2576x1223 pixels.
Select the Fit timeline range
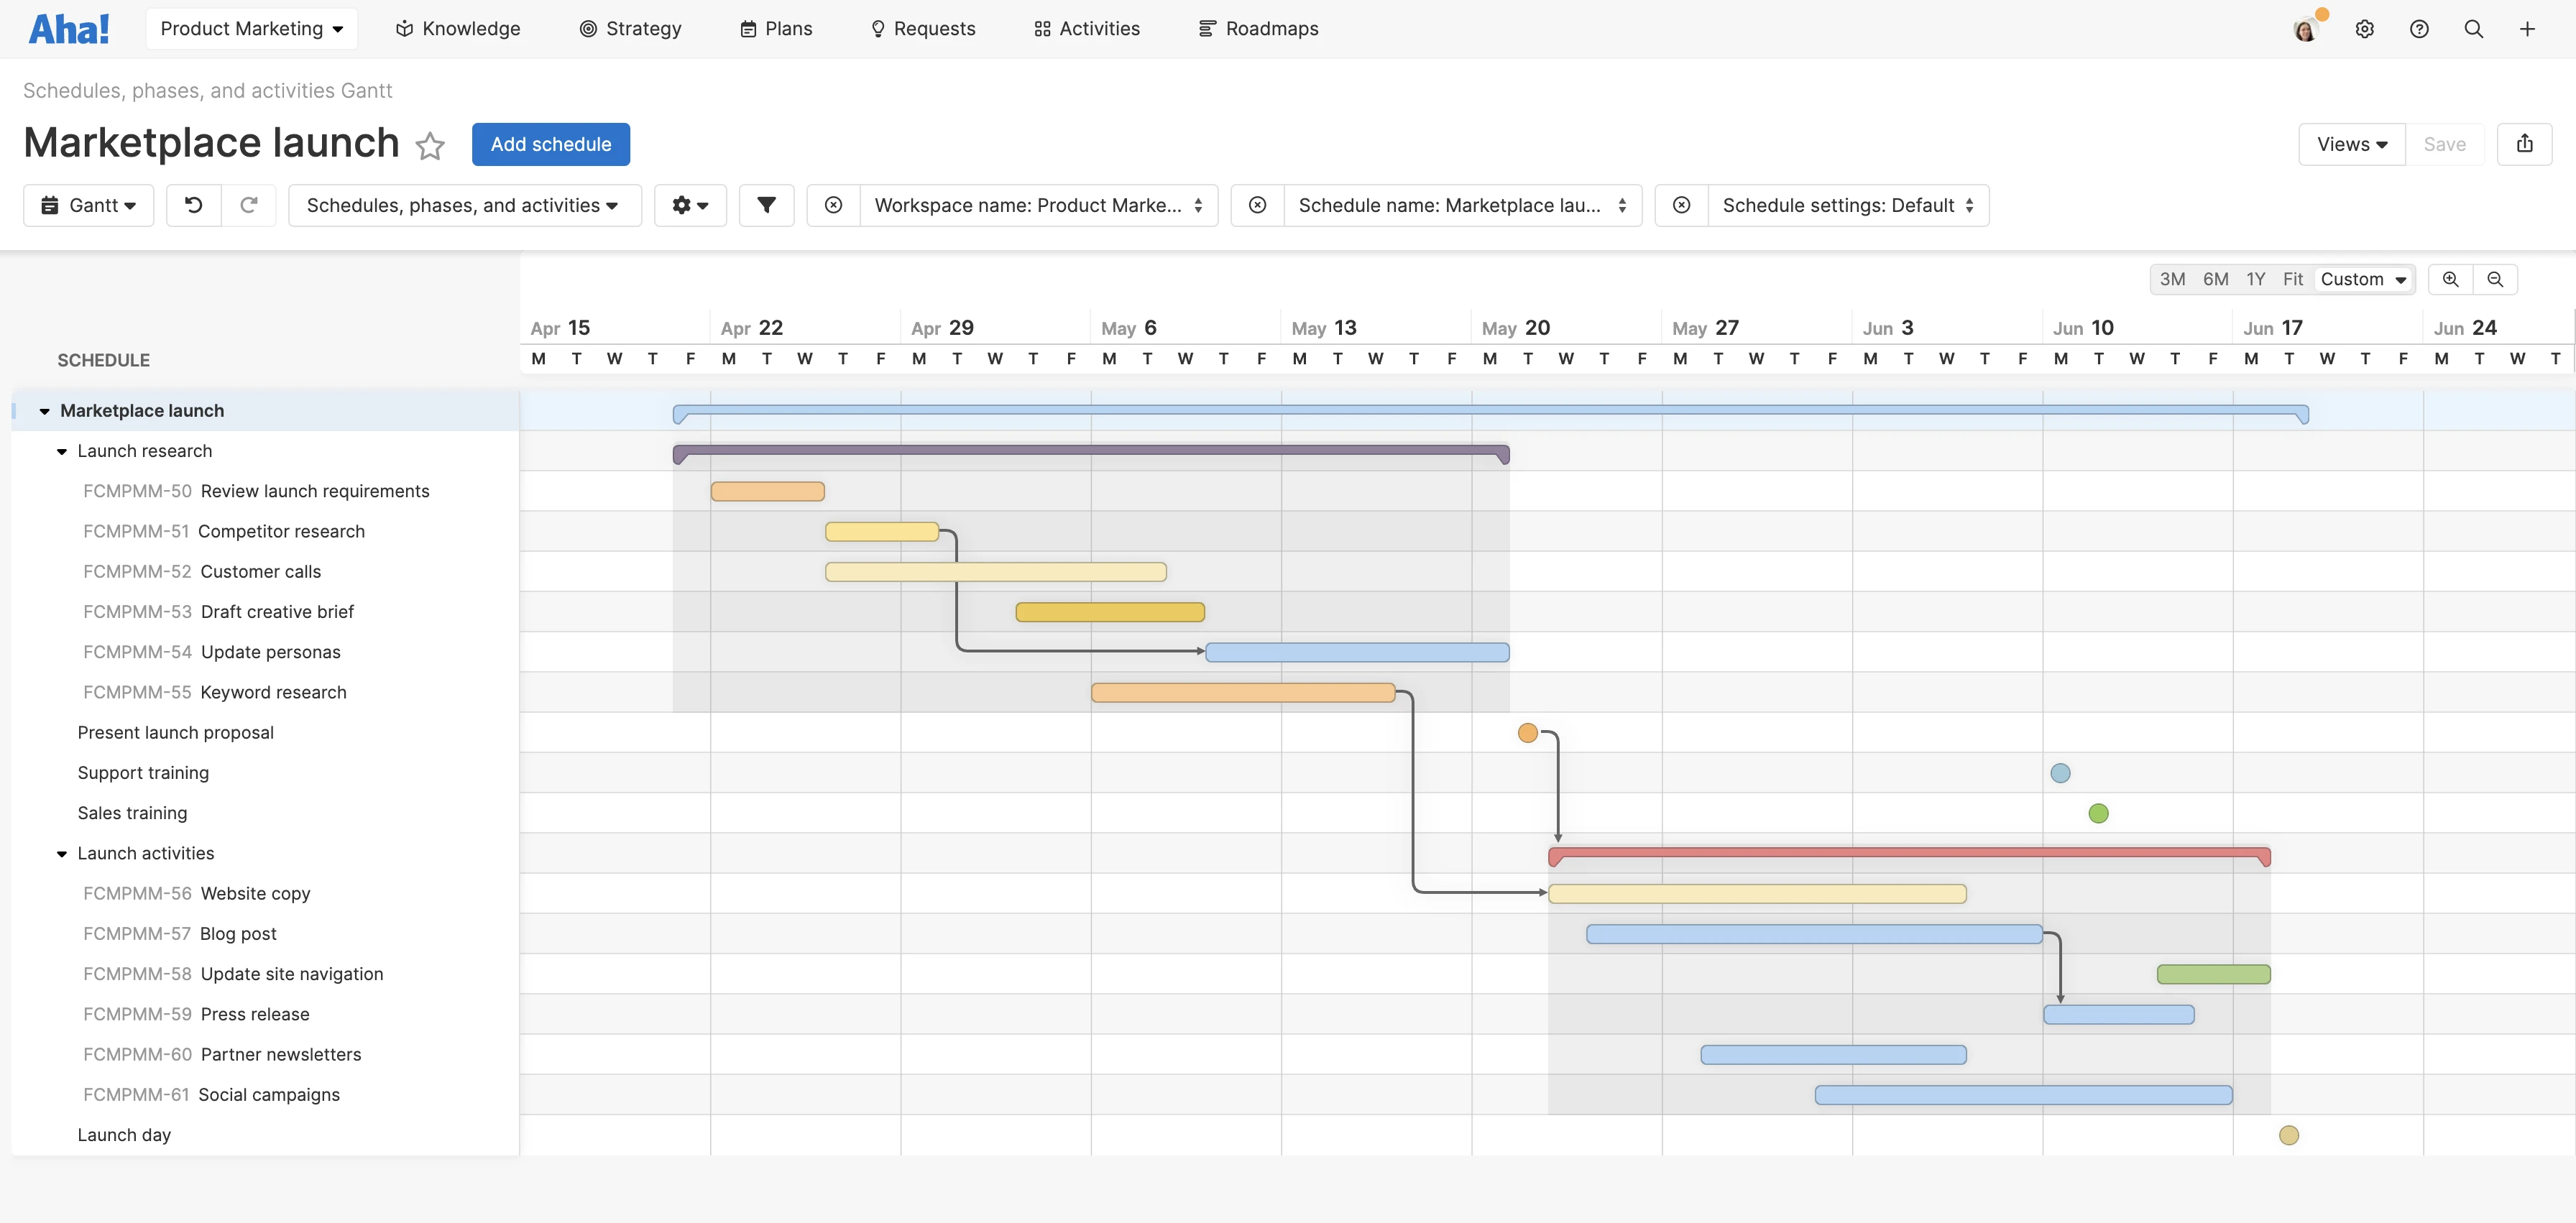[x=2294, y=279]
